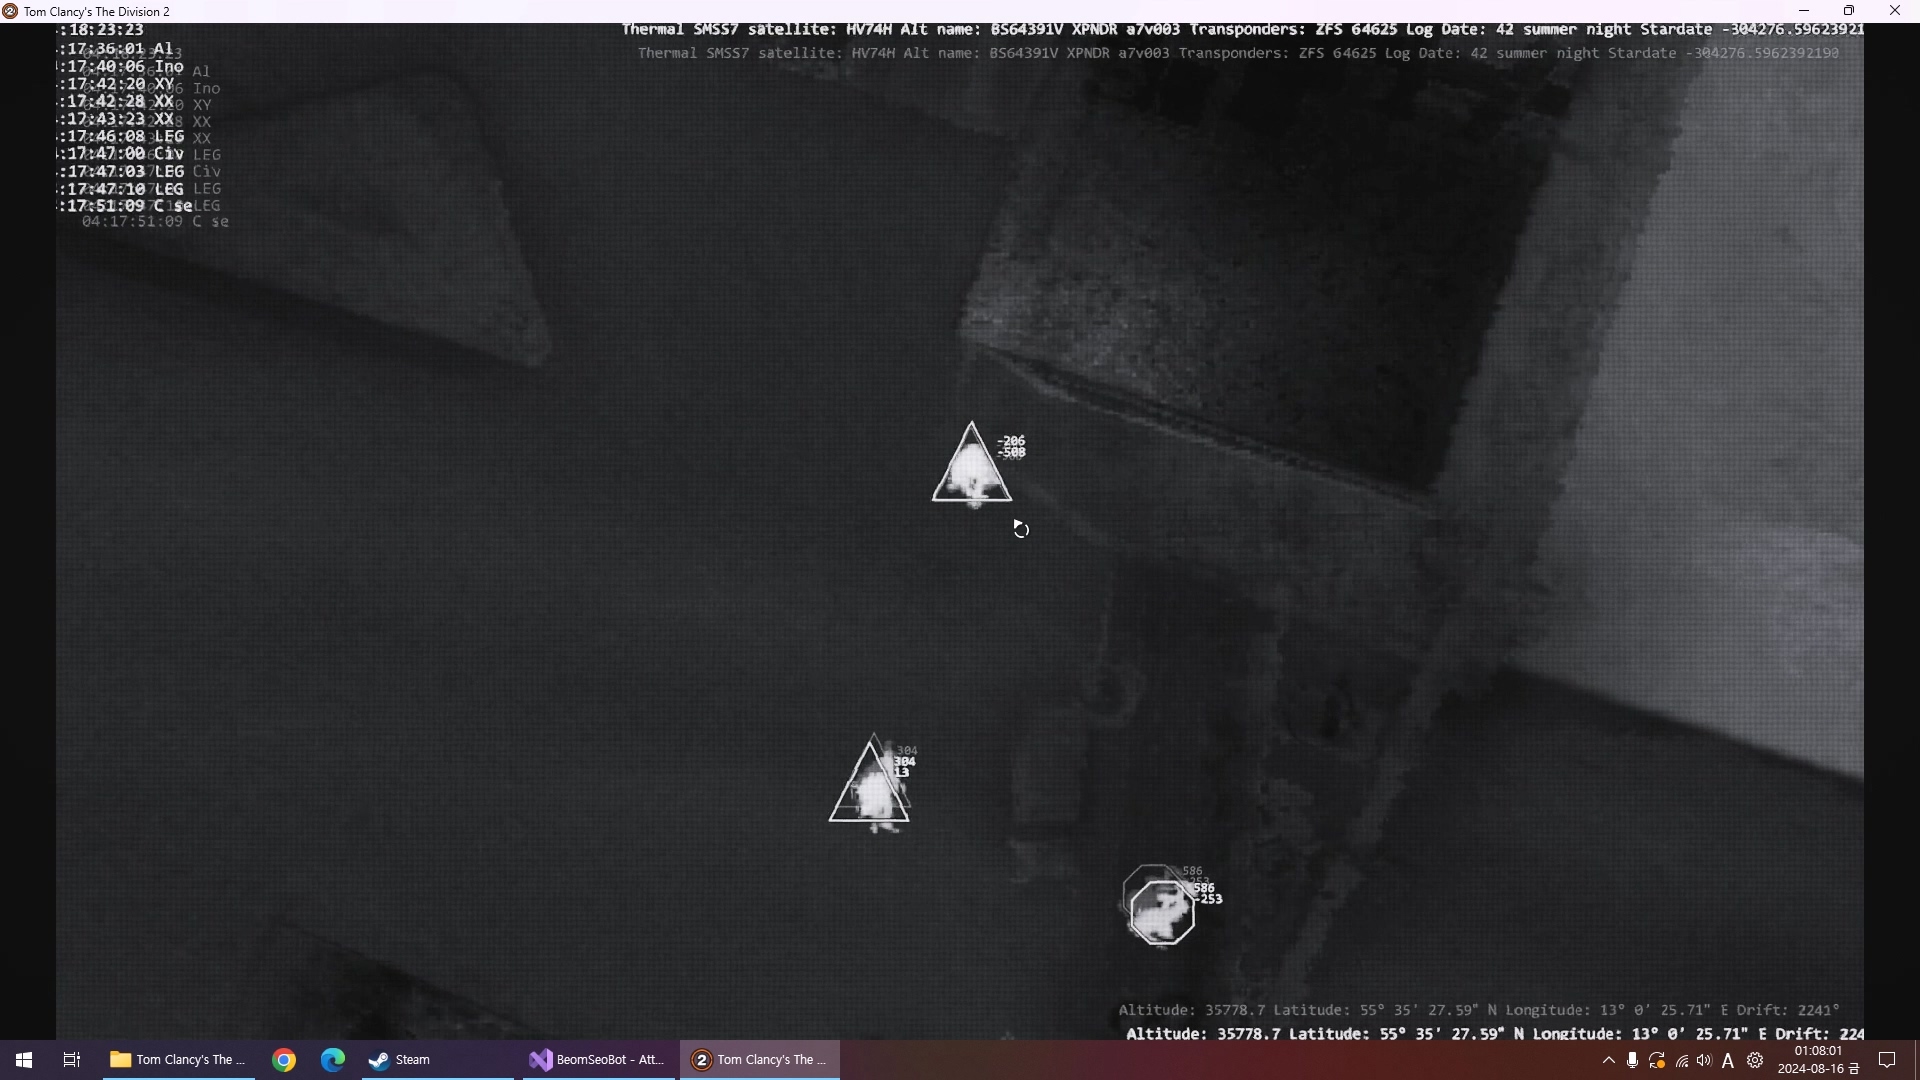Image resolution: width=1920 pixels, height=1080 pixels.
Task: Switch to the BeomSeoBot Visual Studio window
Action: click(x=598, y=1060)
